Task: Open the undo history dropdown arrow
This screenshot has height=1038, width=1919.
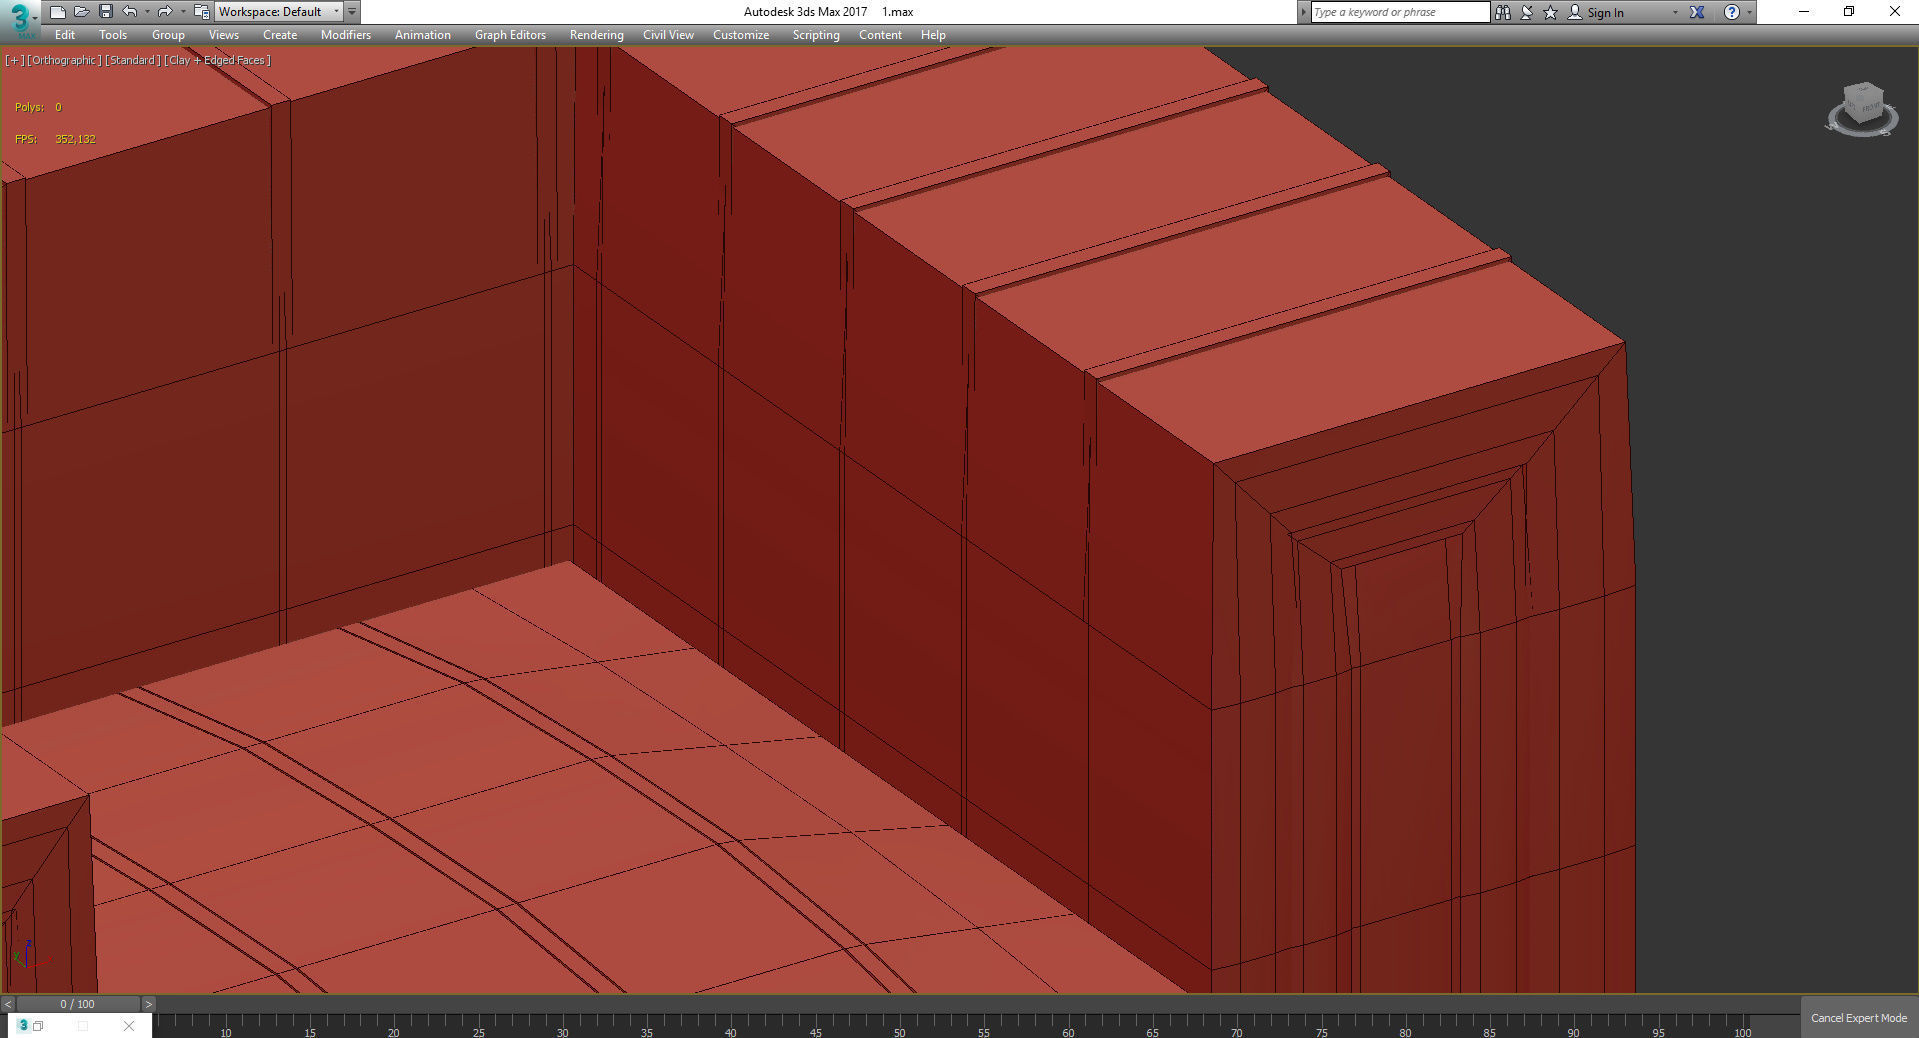Action: tap(147, 12)
